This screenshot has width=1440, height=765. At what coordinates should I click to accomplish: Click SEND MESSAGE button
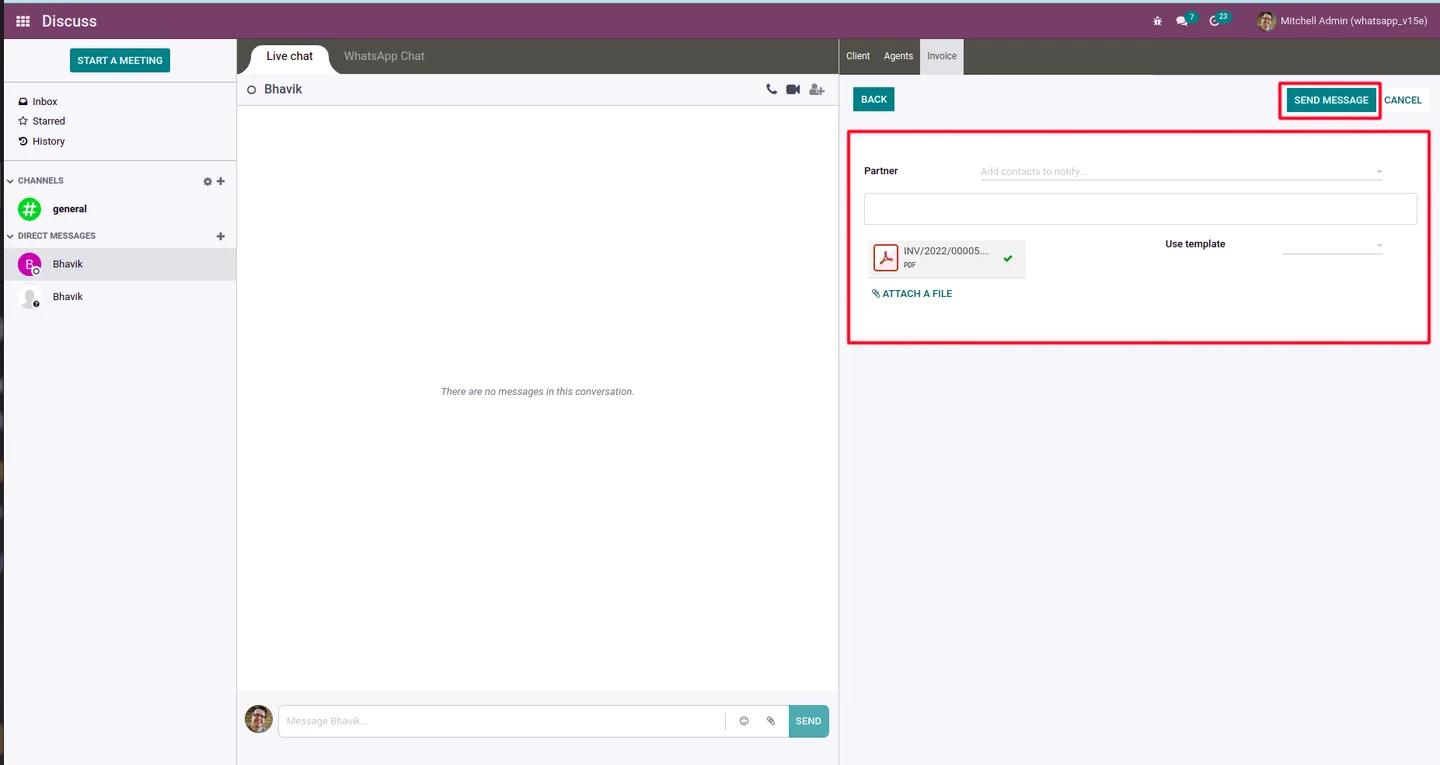coord(1331,100)
